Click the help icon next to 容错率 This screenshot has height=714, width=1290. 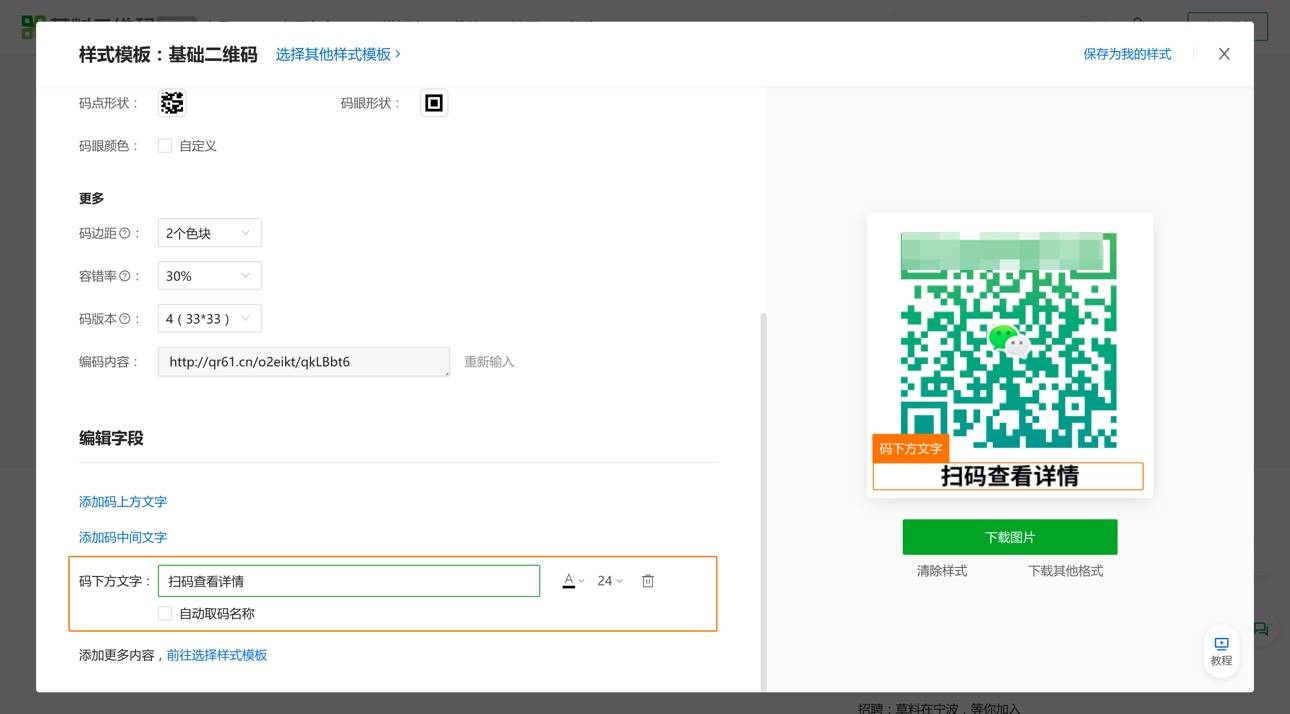tap(125, 276)
